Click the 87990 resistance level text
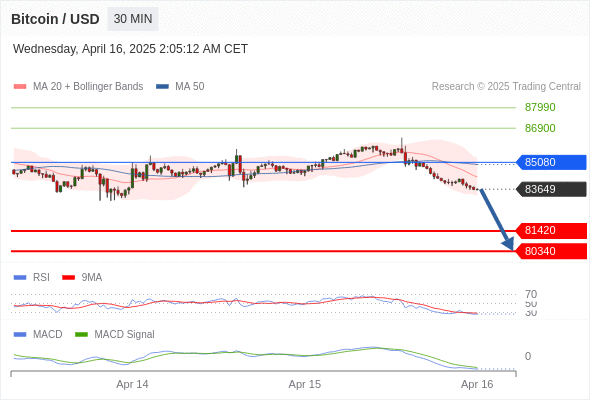 540,107
